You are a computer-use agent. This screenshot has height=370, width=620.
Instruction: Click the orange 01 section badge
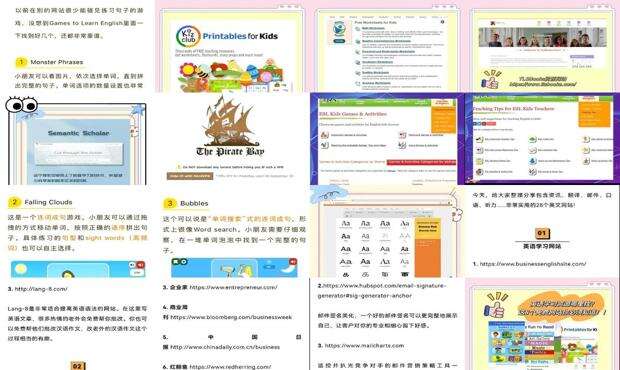click(x=542, y=233)
